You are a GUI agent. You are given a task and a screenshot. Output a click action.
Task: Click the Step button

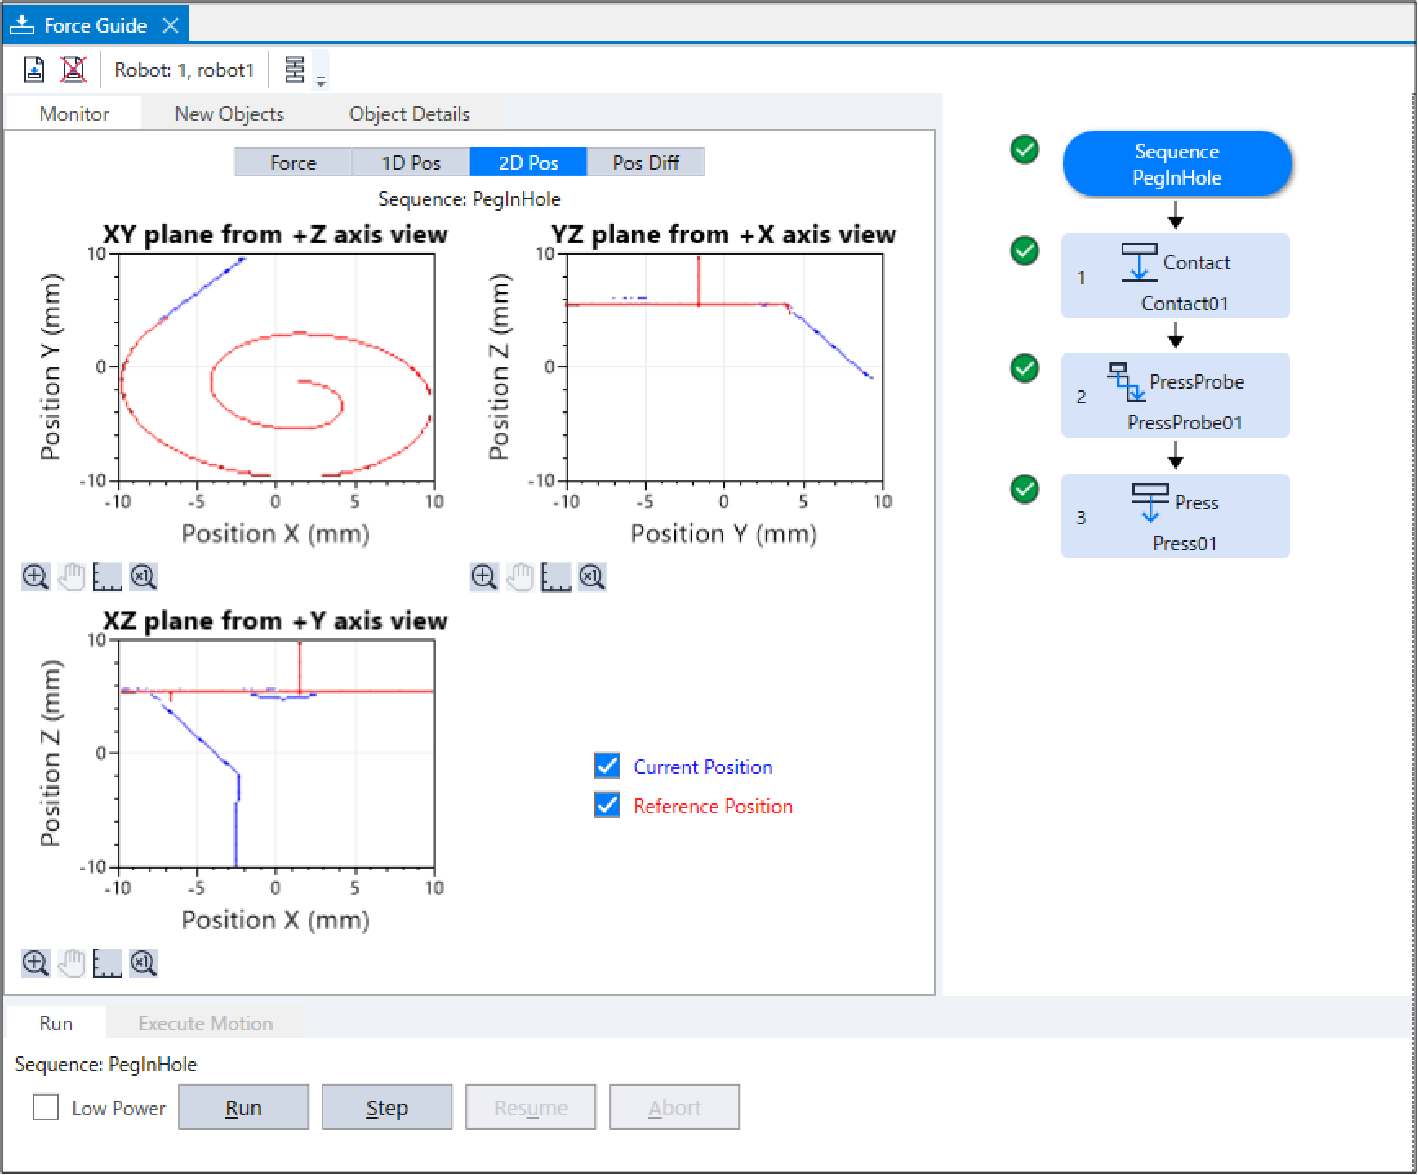tap(387, 1108)
